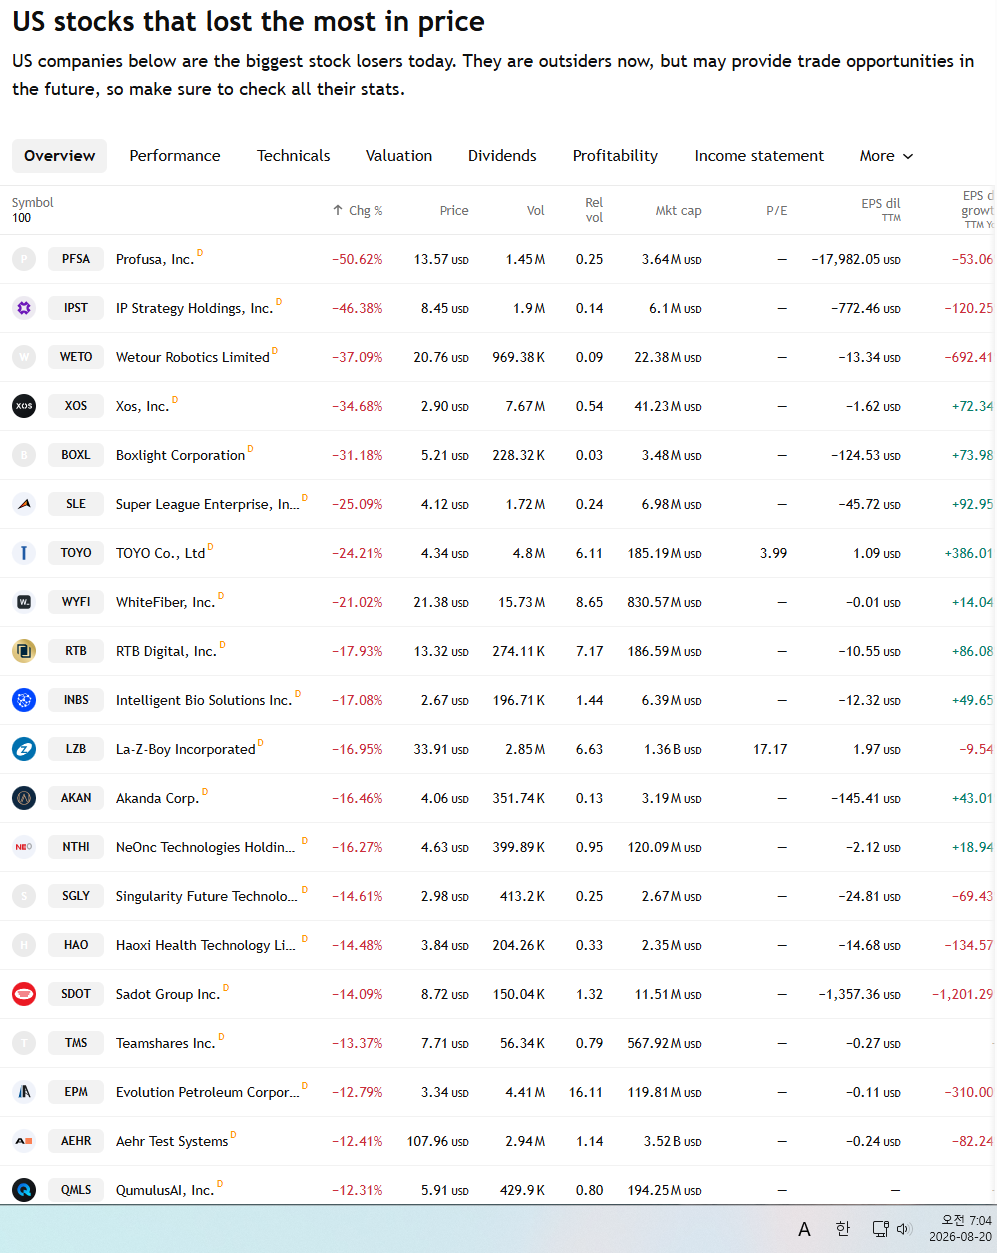Sort by the Price column header
Image resolution: width=997 pixels, height=1253 pixels.
(454, 211)
